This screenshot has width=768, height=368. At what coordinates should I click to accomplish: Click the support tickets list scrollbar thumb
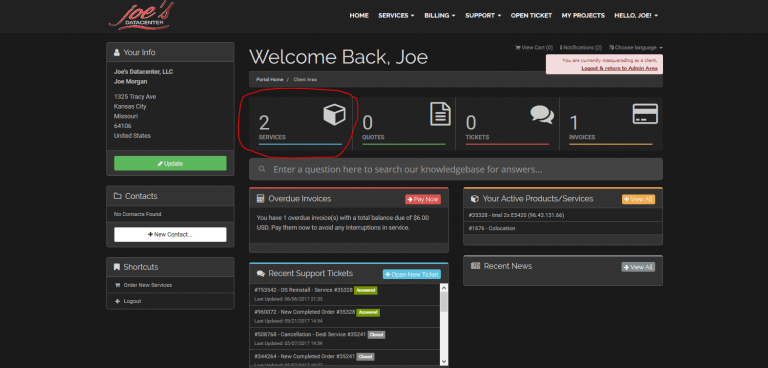[x=444, y=301]
